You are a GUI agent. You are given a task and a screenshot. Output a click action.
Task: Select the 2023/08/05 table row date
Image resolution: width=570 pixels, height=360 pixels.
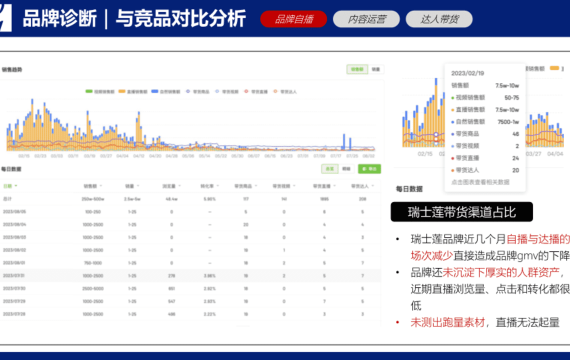(x=15, y=212)
